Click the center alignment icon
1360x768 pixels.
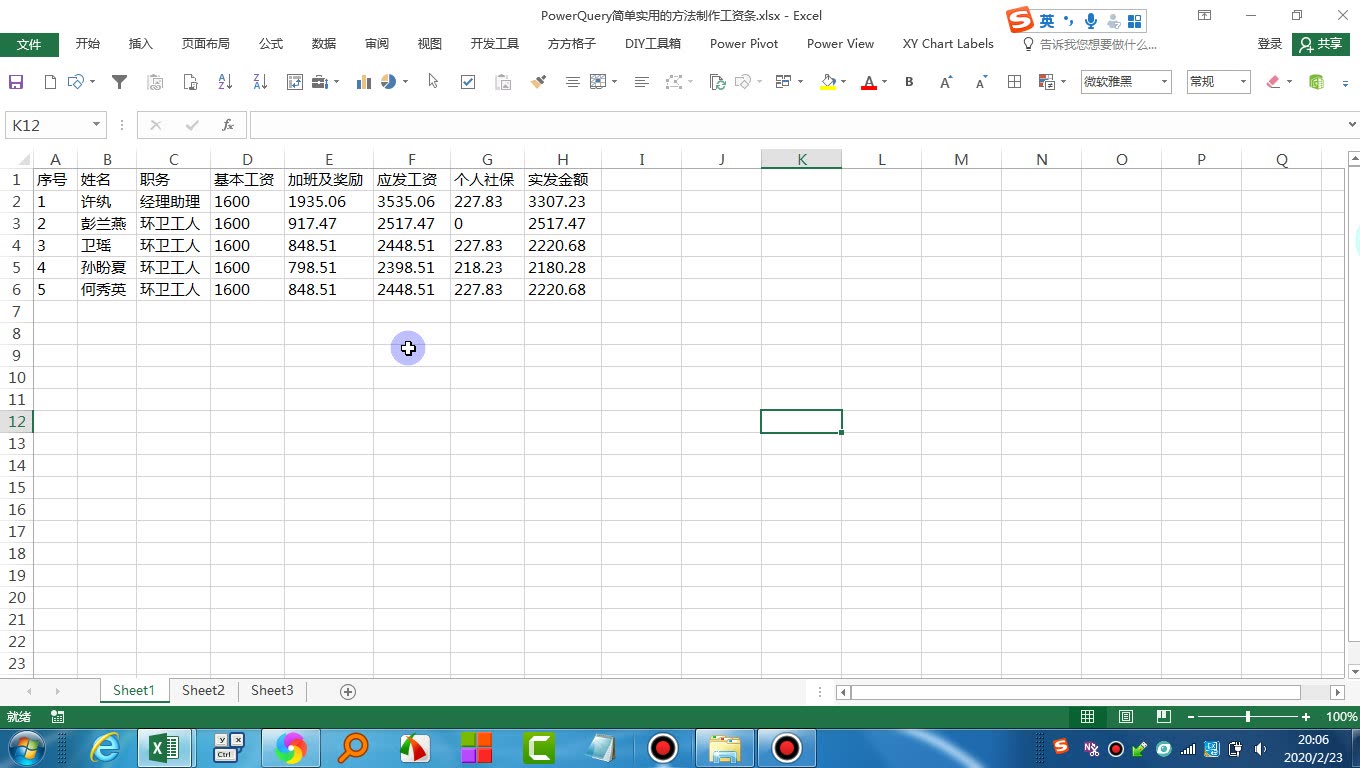(x=572, y=82)
